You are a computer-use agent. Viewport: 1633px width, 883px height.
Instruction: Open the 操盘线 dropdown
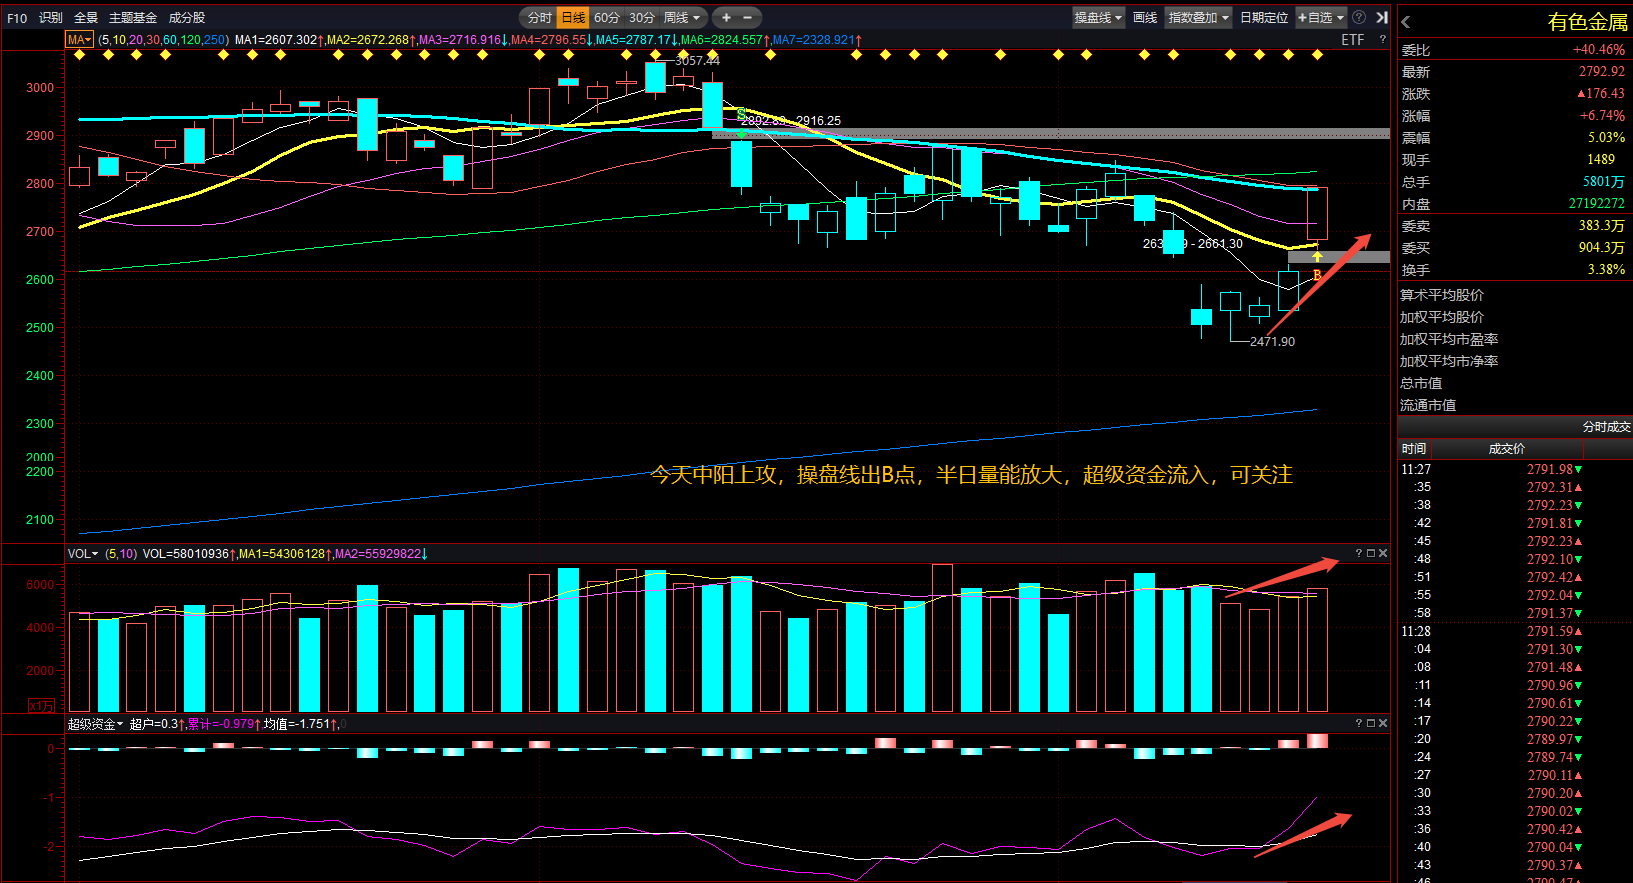pyautogui.click(x=1098, y=18)
